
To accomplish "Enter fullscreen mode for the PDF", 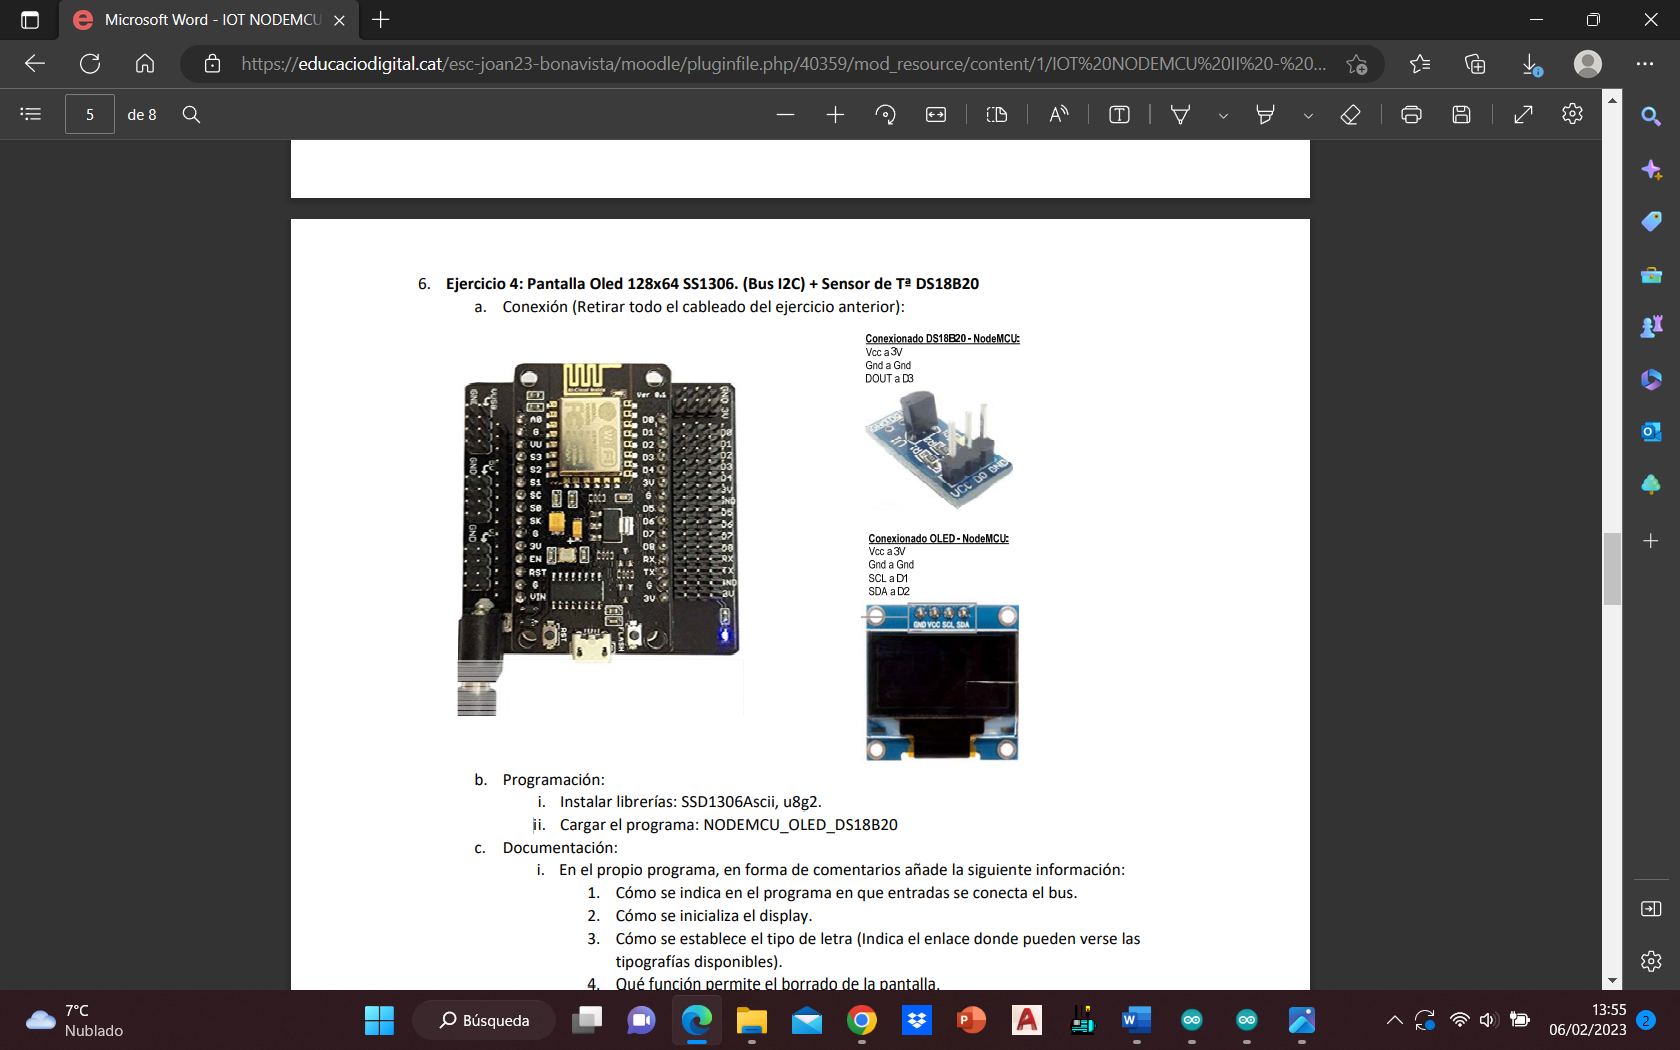I will 1522,114.
